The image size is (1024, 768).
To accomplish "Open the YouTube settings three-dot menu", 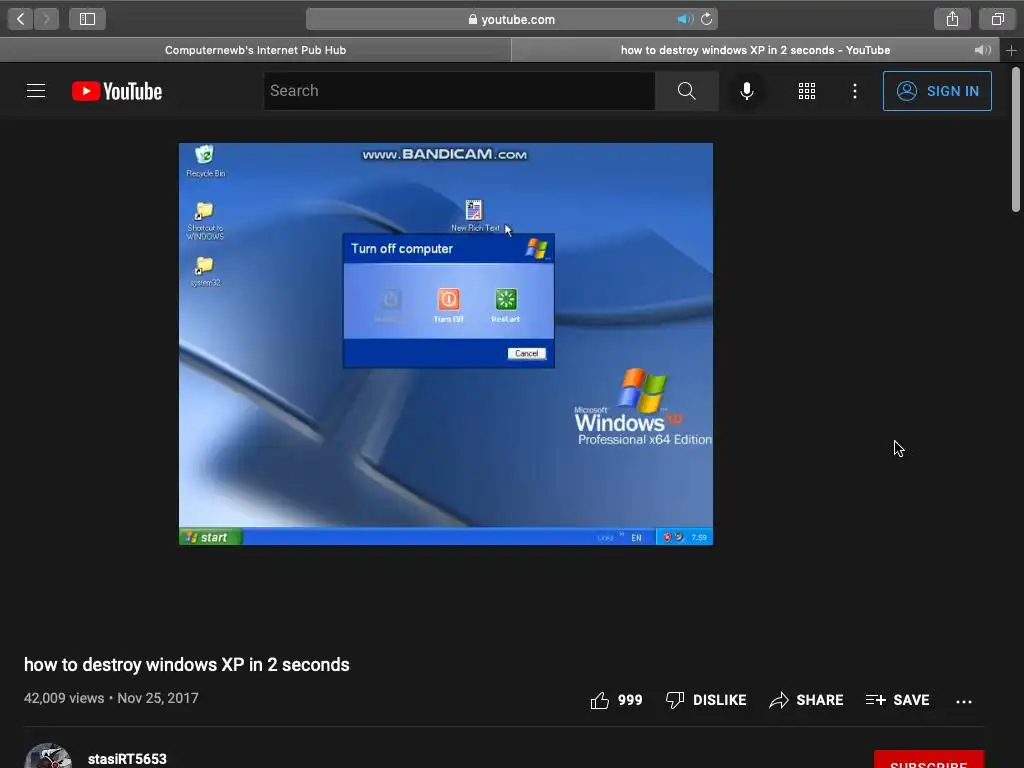I will click(x=855, y=91).
